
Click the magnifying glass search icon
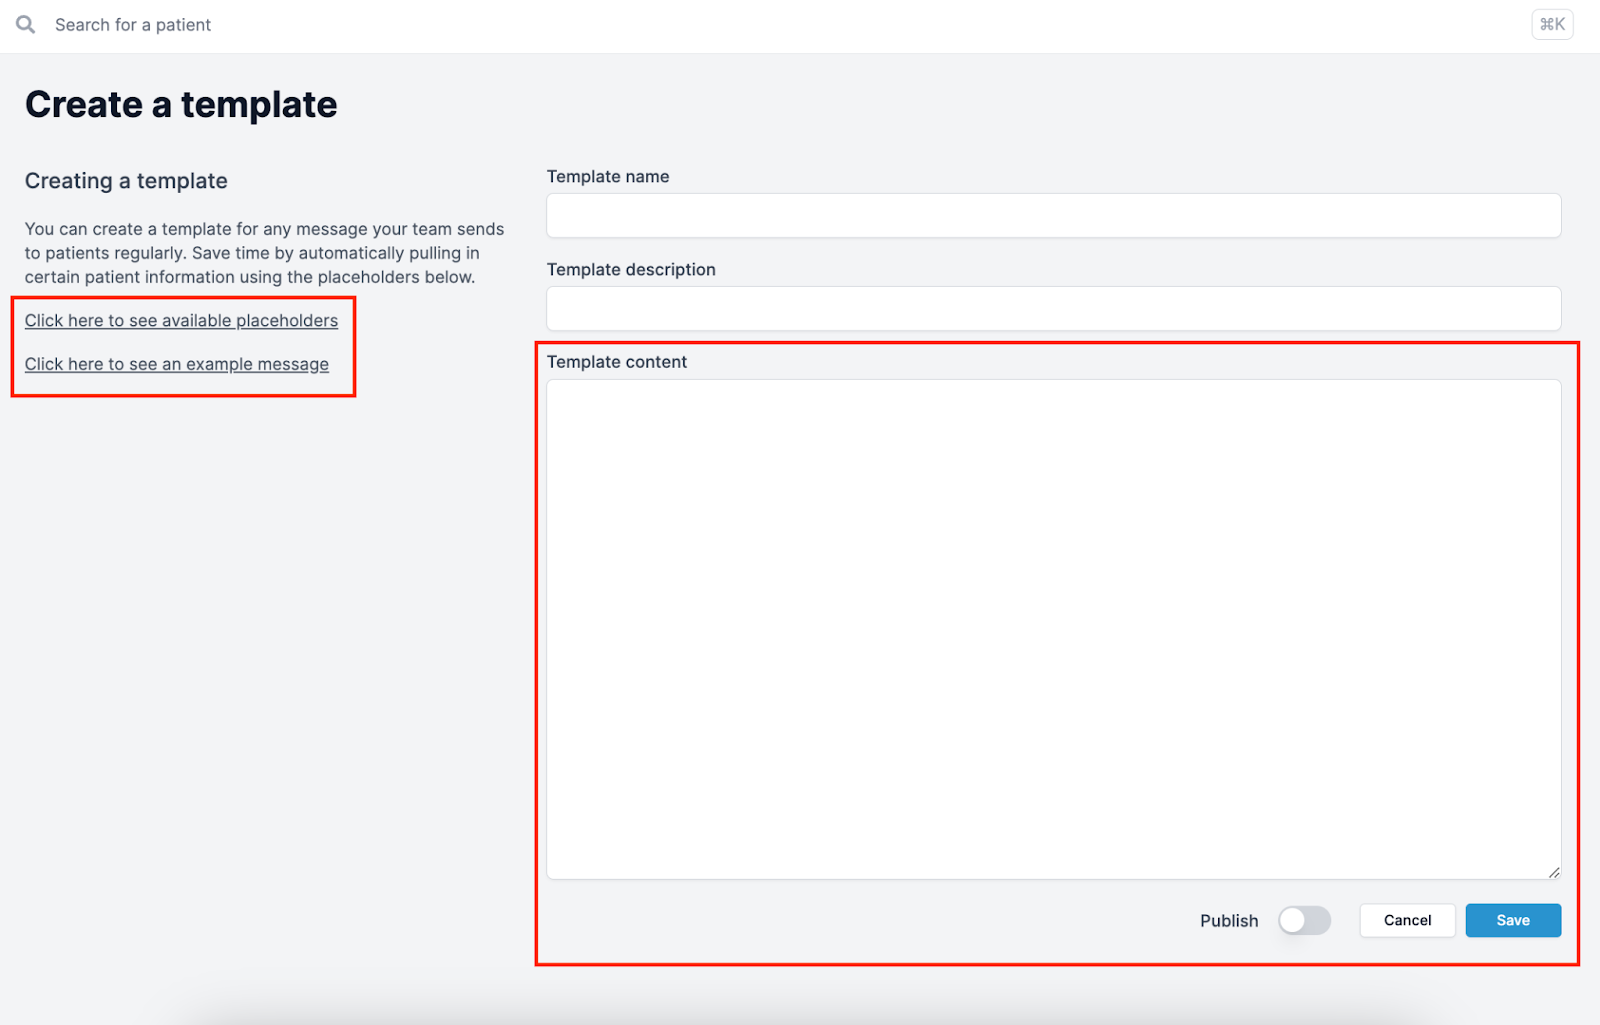(x=24, y=24)
